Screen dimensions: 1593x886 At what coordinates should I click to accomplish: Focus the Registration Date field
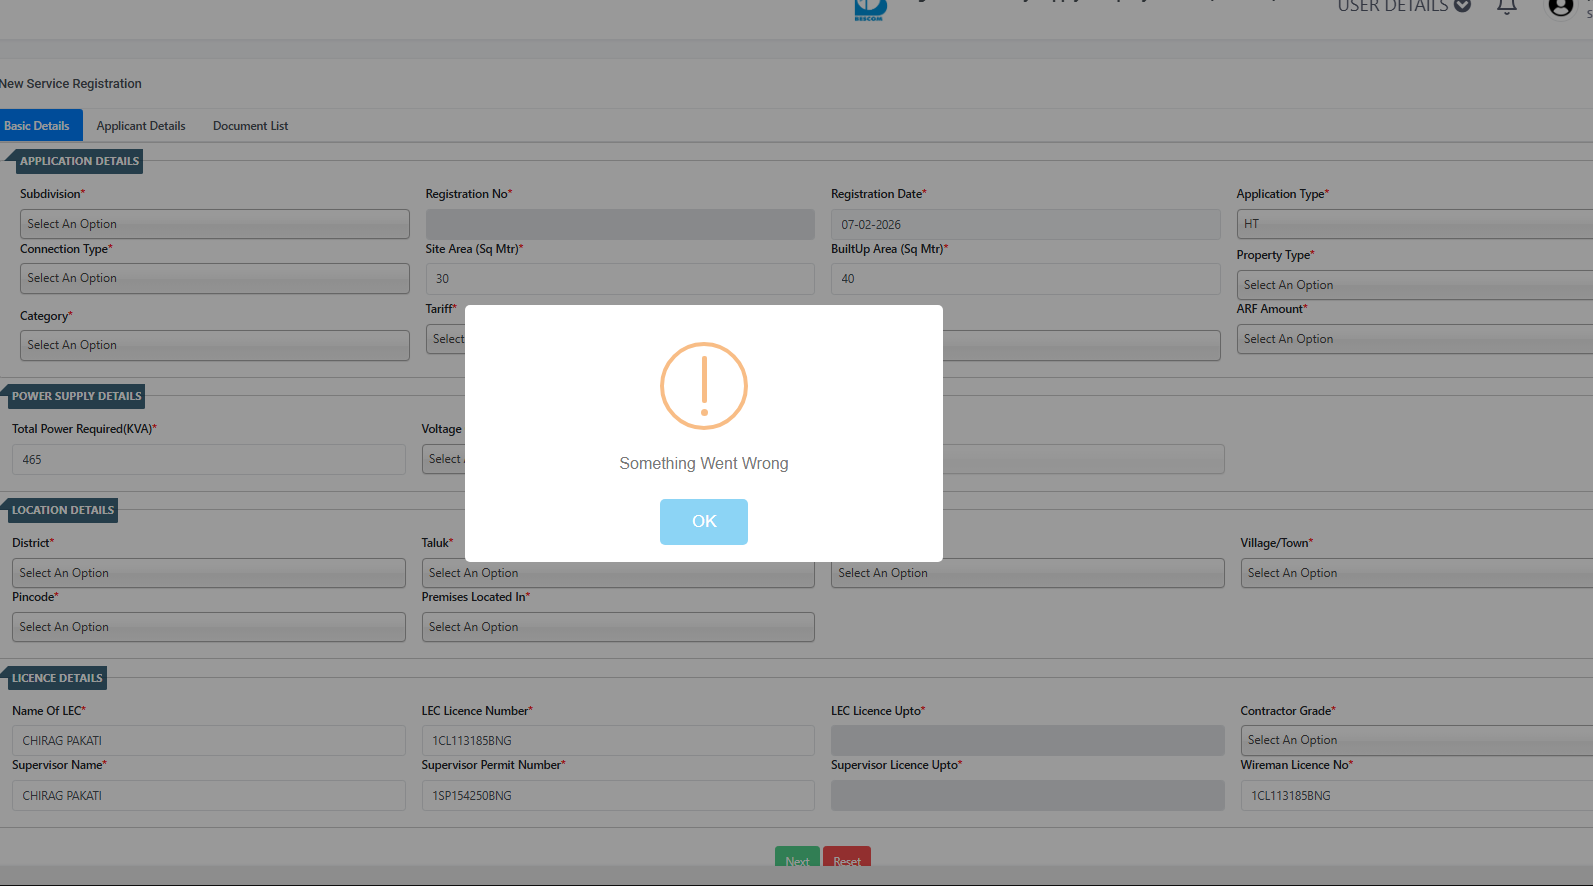(1025, 224)
